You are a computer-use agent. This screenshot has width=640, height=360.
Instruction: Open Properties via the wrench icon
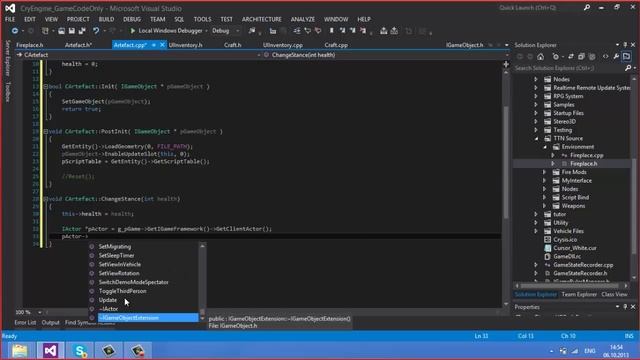click(616, 57)
